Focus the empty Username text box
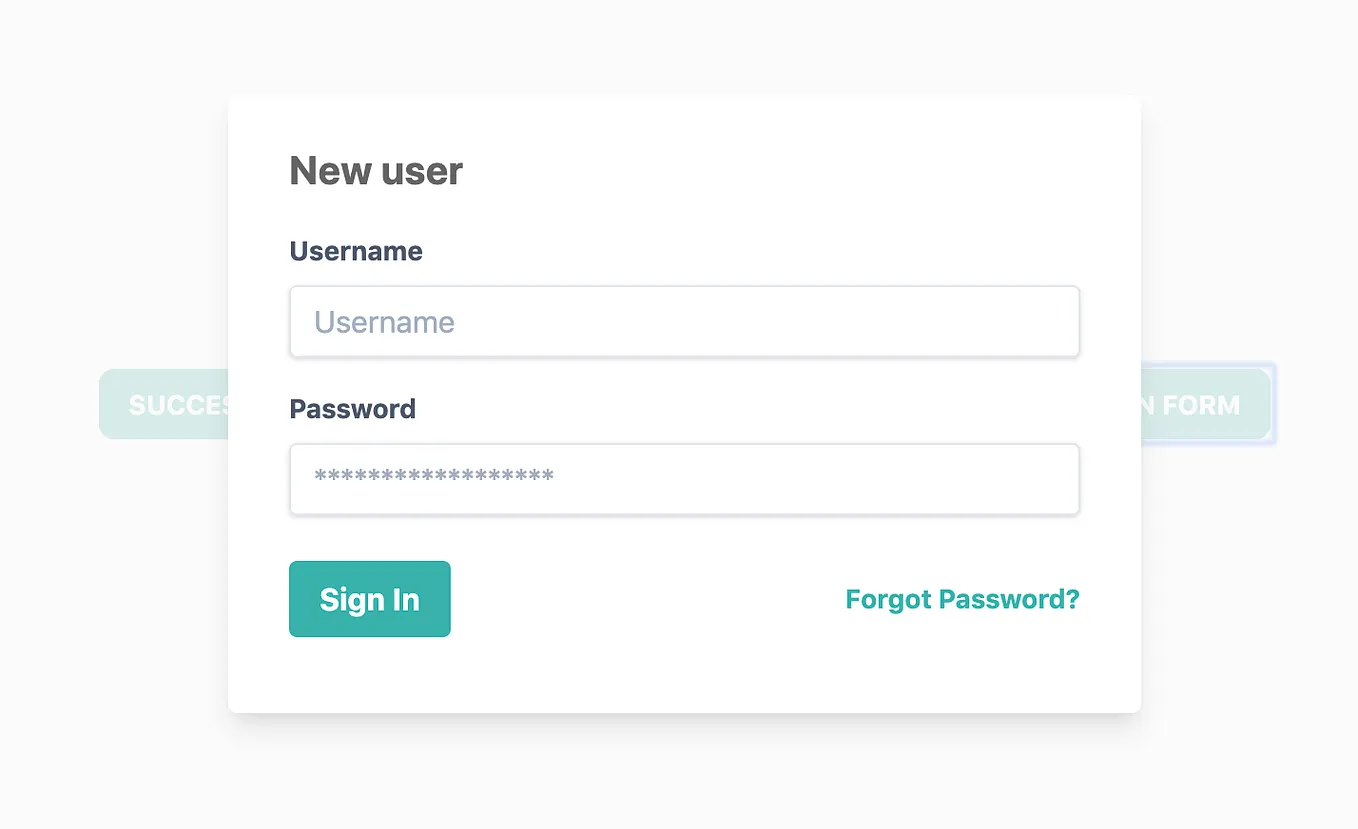Screen dimensions: 1358x829 pos(684,321)
